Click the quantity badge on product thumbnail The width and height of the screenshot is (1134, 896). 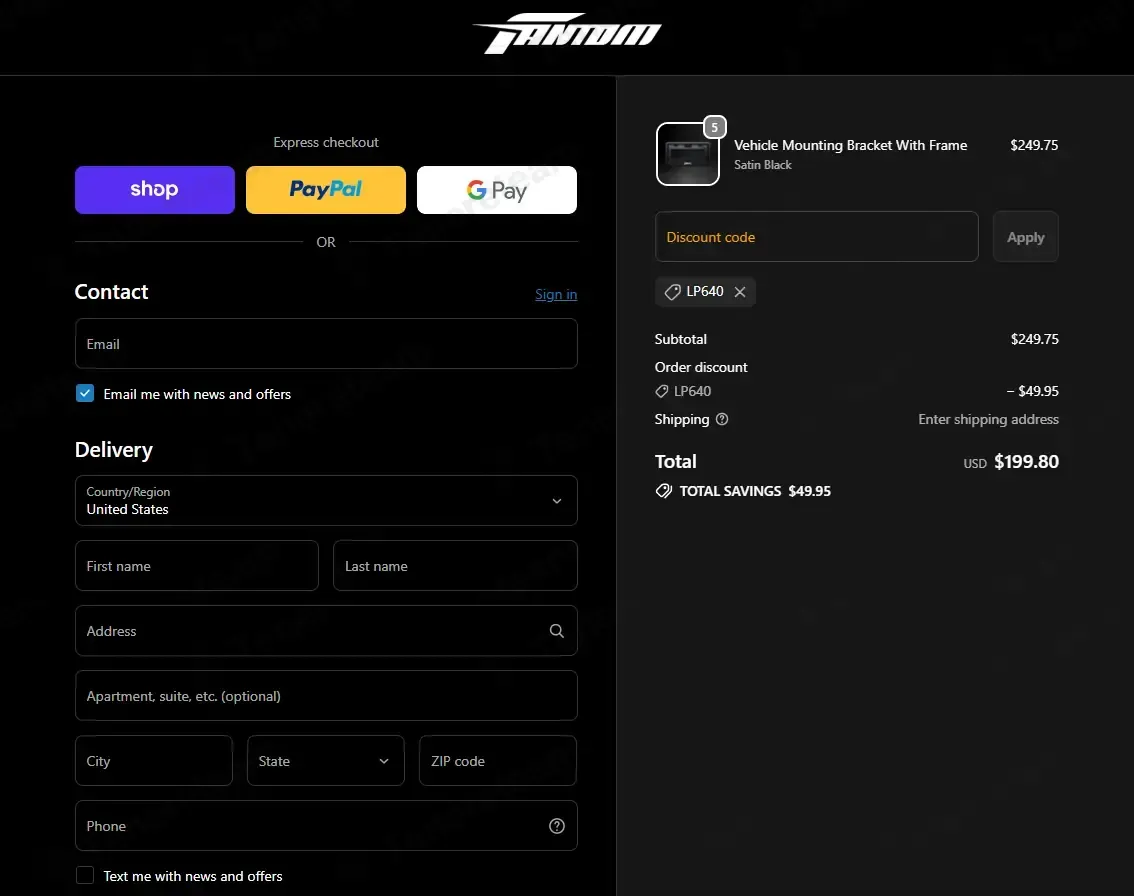point(715,127)
